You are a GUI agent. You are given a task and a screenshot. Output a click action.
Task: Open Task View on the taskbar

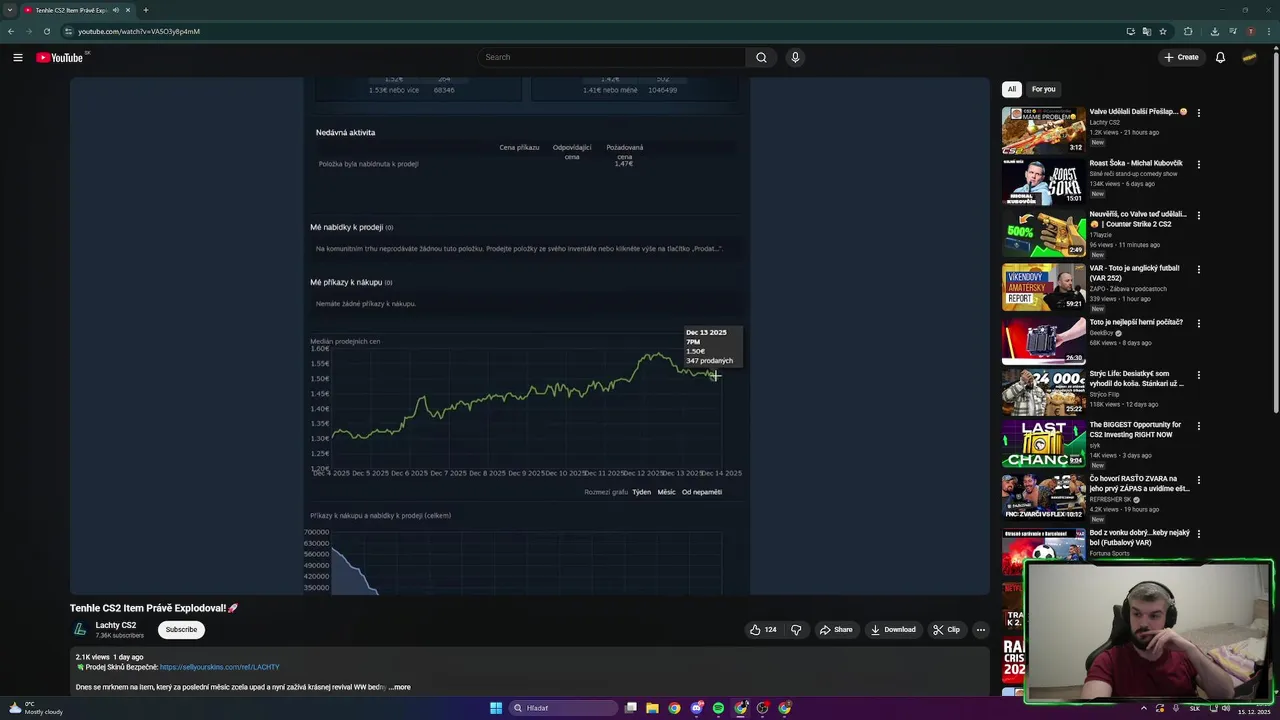coord(630,708)
